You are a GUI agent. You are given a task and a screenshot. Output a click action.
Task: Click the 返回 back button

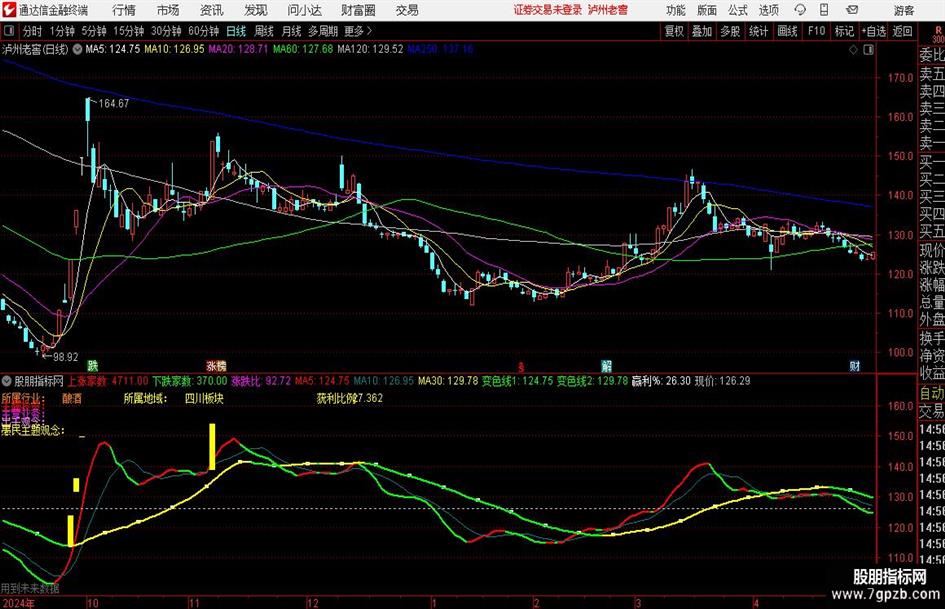[902, 31]
